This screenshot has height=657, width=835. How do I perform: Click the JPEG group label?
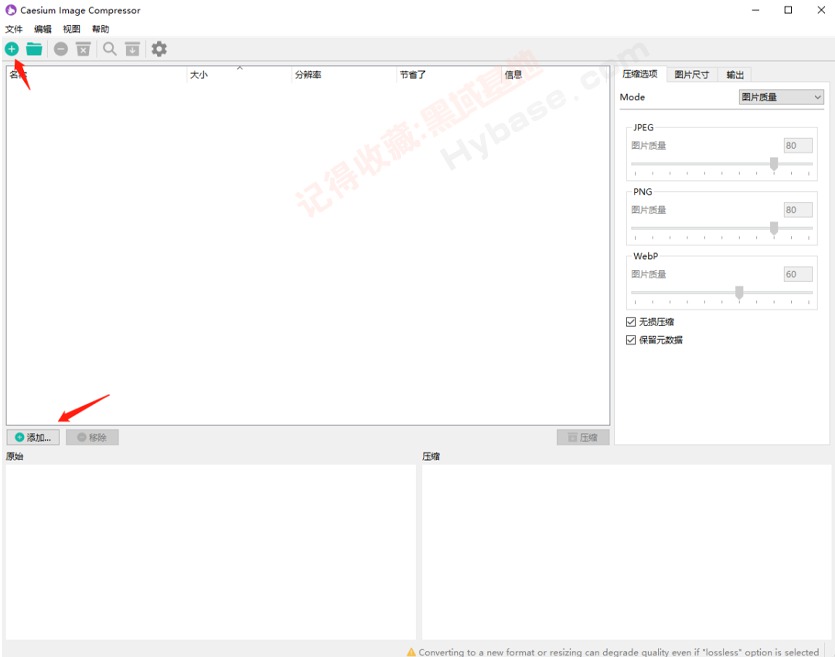(643, 127)
